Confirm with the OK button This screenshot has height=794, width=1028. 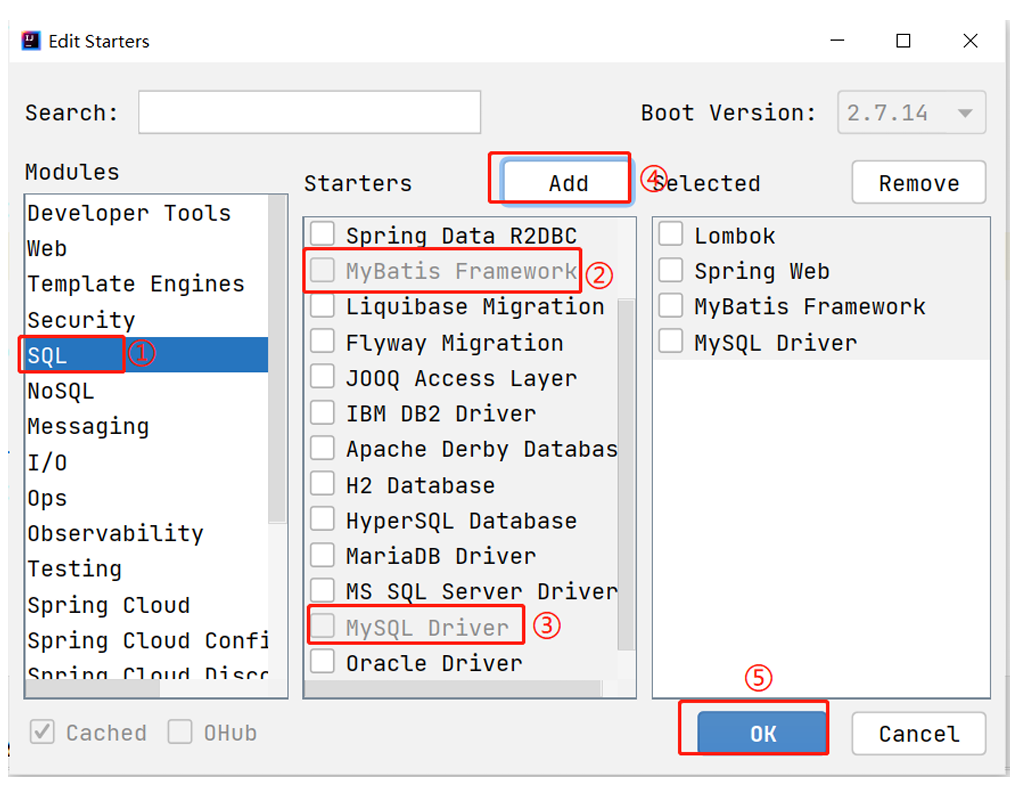[x=762, y=733]
